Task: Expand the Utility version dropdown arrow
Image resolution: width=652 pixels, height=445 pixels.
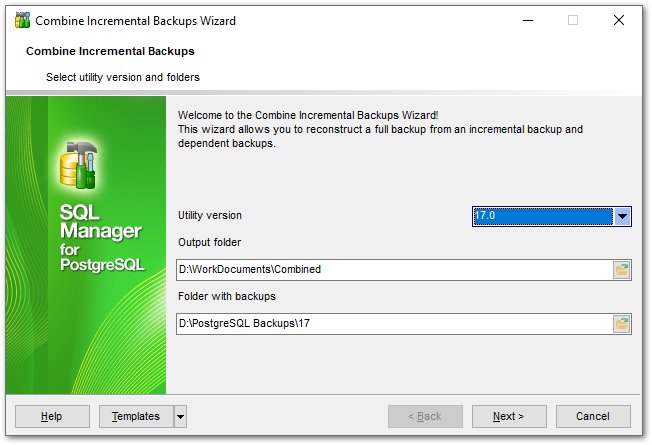Action: [x=622, y=216]
